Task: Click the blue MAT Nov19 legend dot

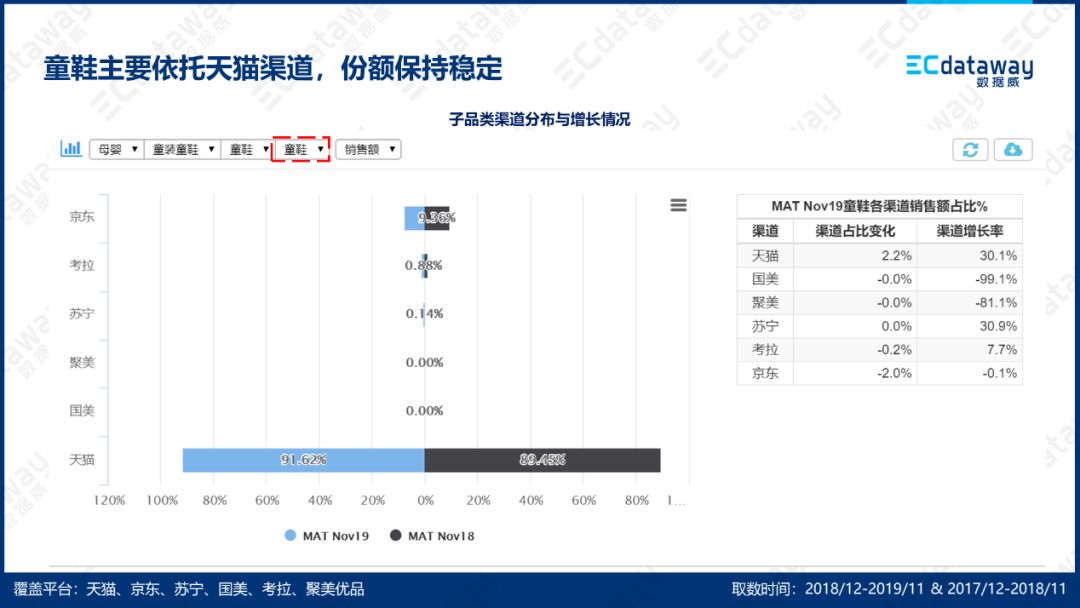Action: tap(290, 535)
